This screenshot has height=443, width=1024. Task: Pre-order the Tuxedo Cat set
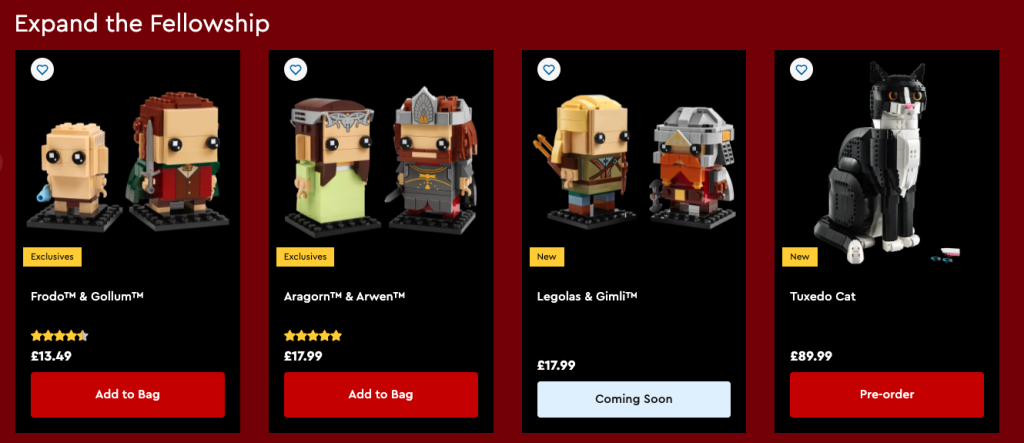click(887, 395)
